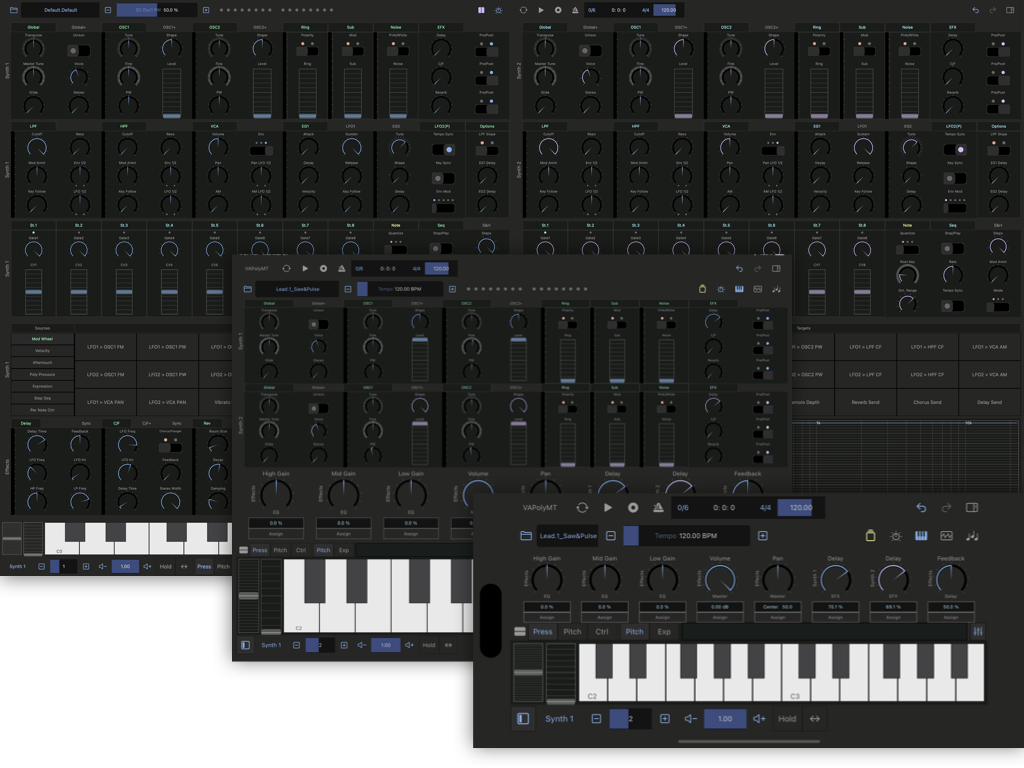The image size is (1024, 768).
Task: Click Assign under the Volume knob
Action: [x=719, y=618]
